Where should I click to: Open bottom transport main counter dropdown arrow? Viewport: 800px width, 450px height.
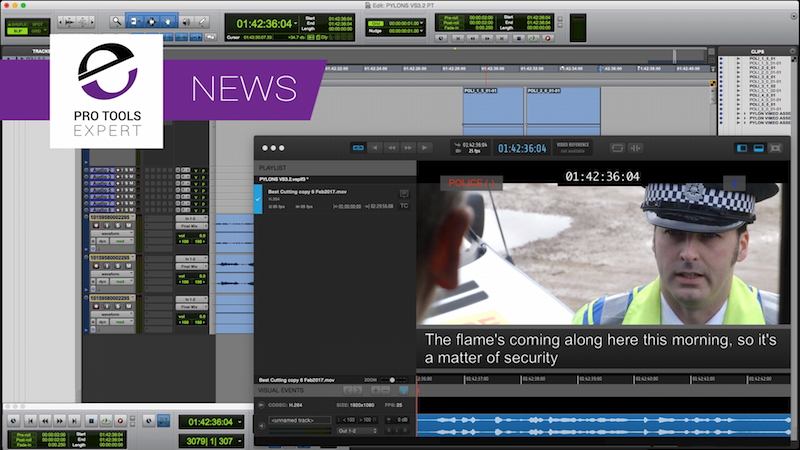[x=240, y=422]
